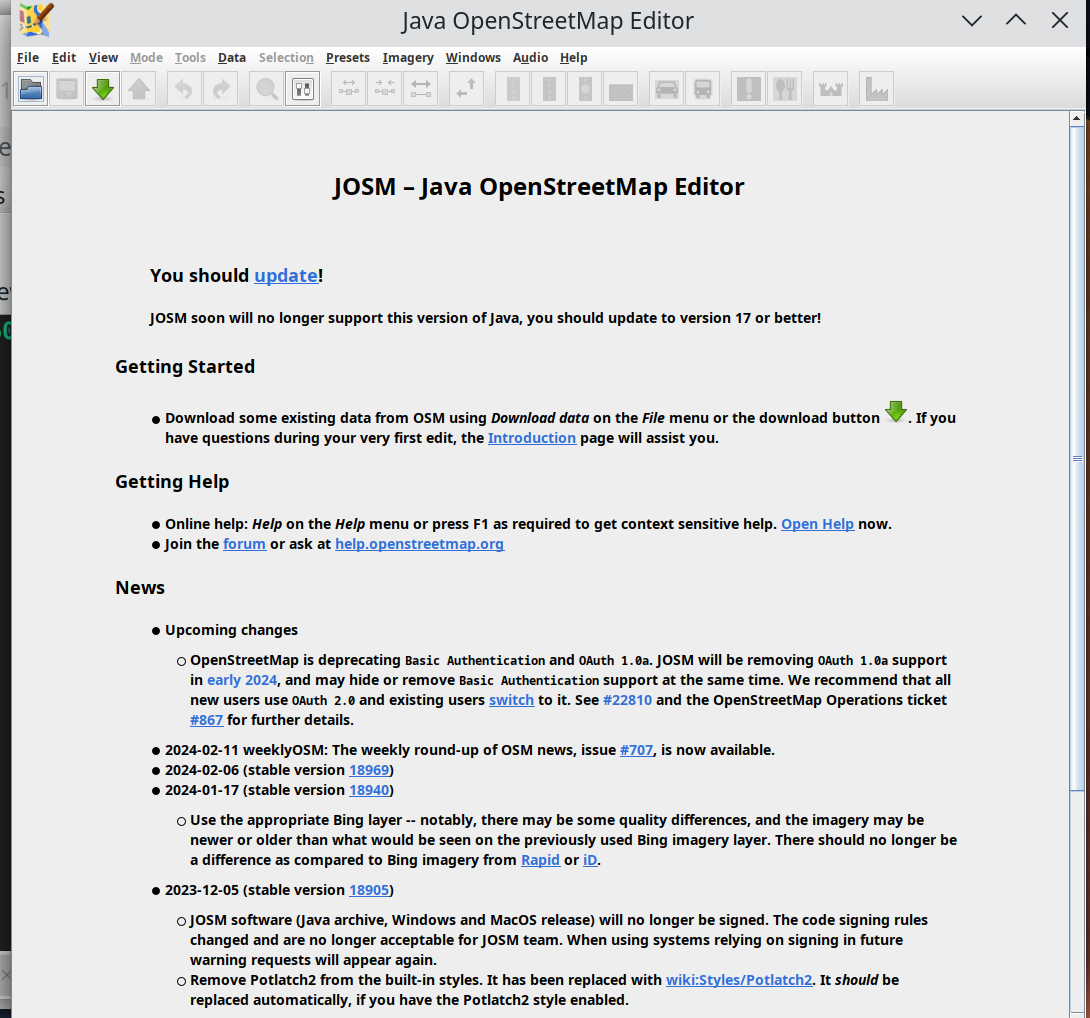Open the Preferences sliders icon

tap(303, 89)
